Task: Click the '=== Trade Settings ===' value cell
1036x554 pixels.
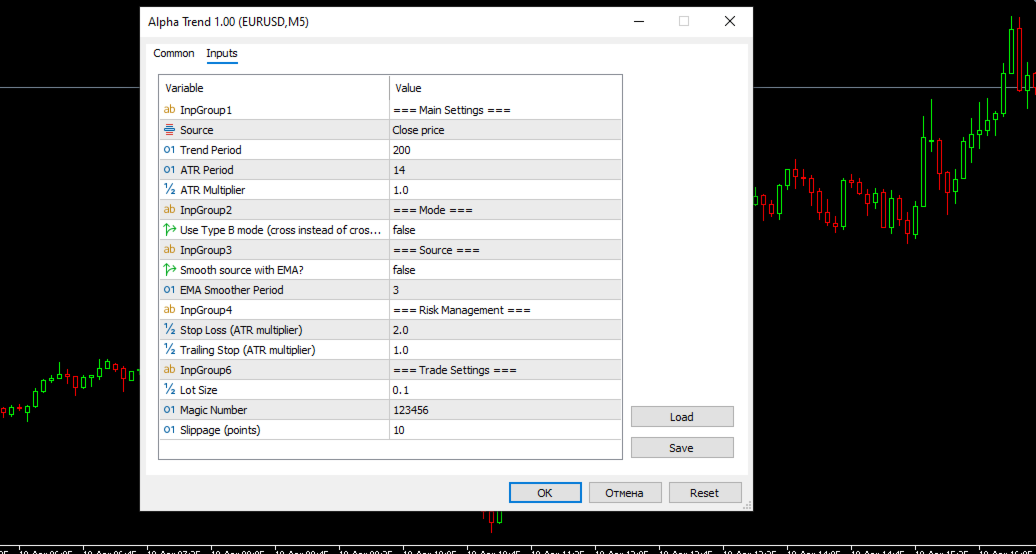Action: point(505,370)
